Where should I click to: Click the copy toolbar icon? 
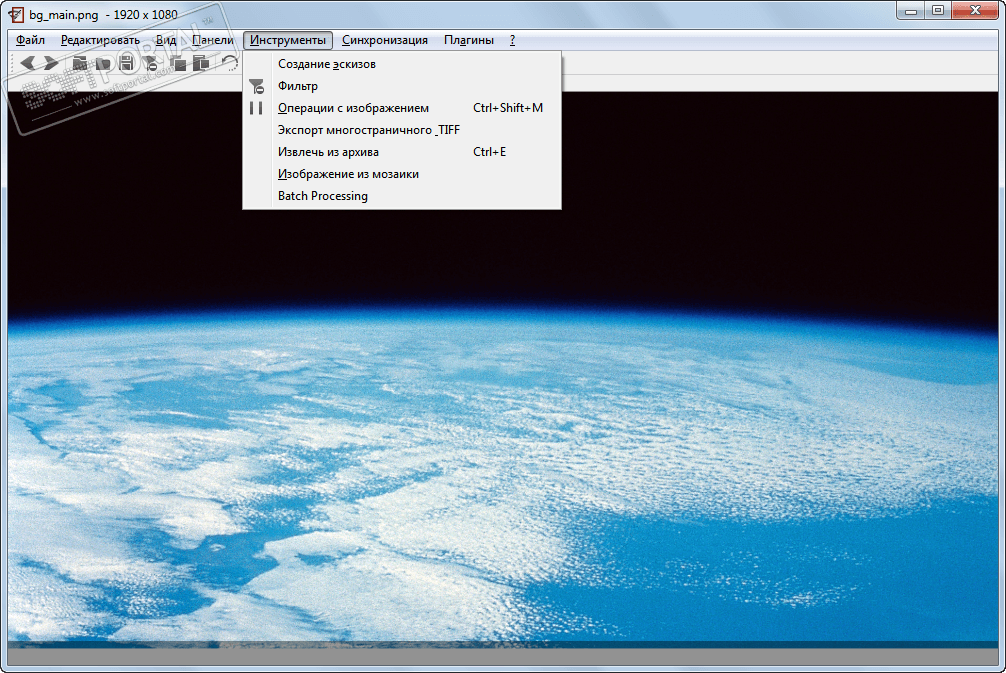coord(178,63)
